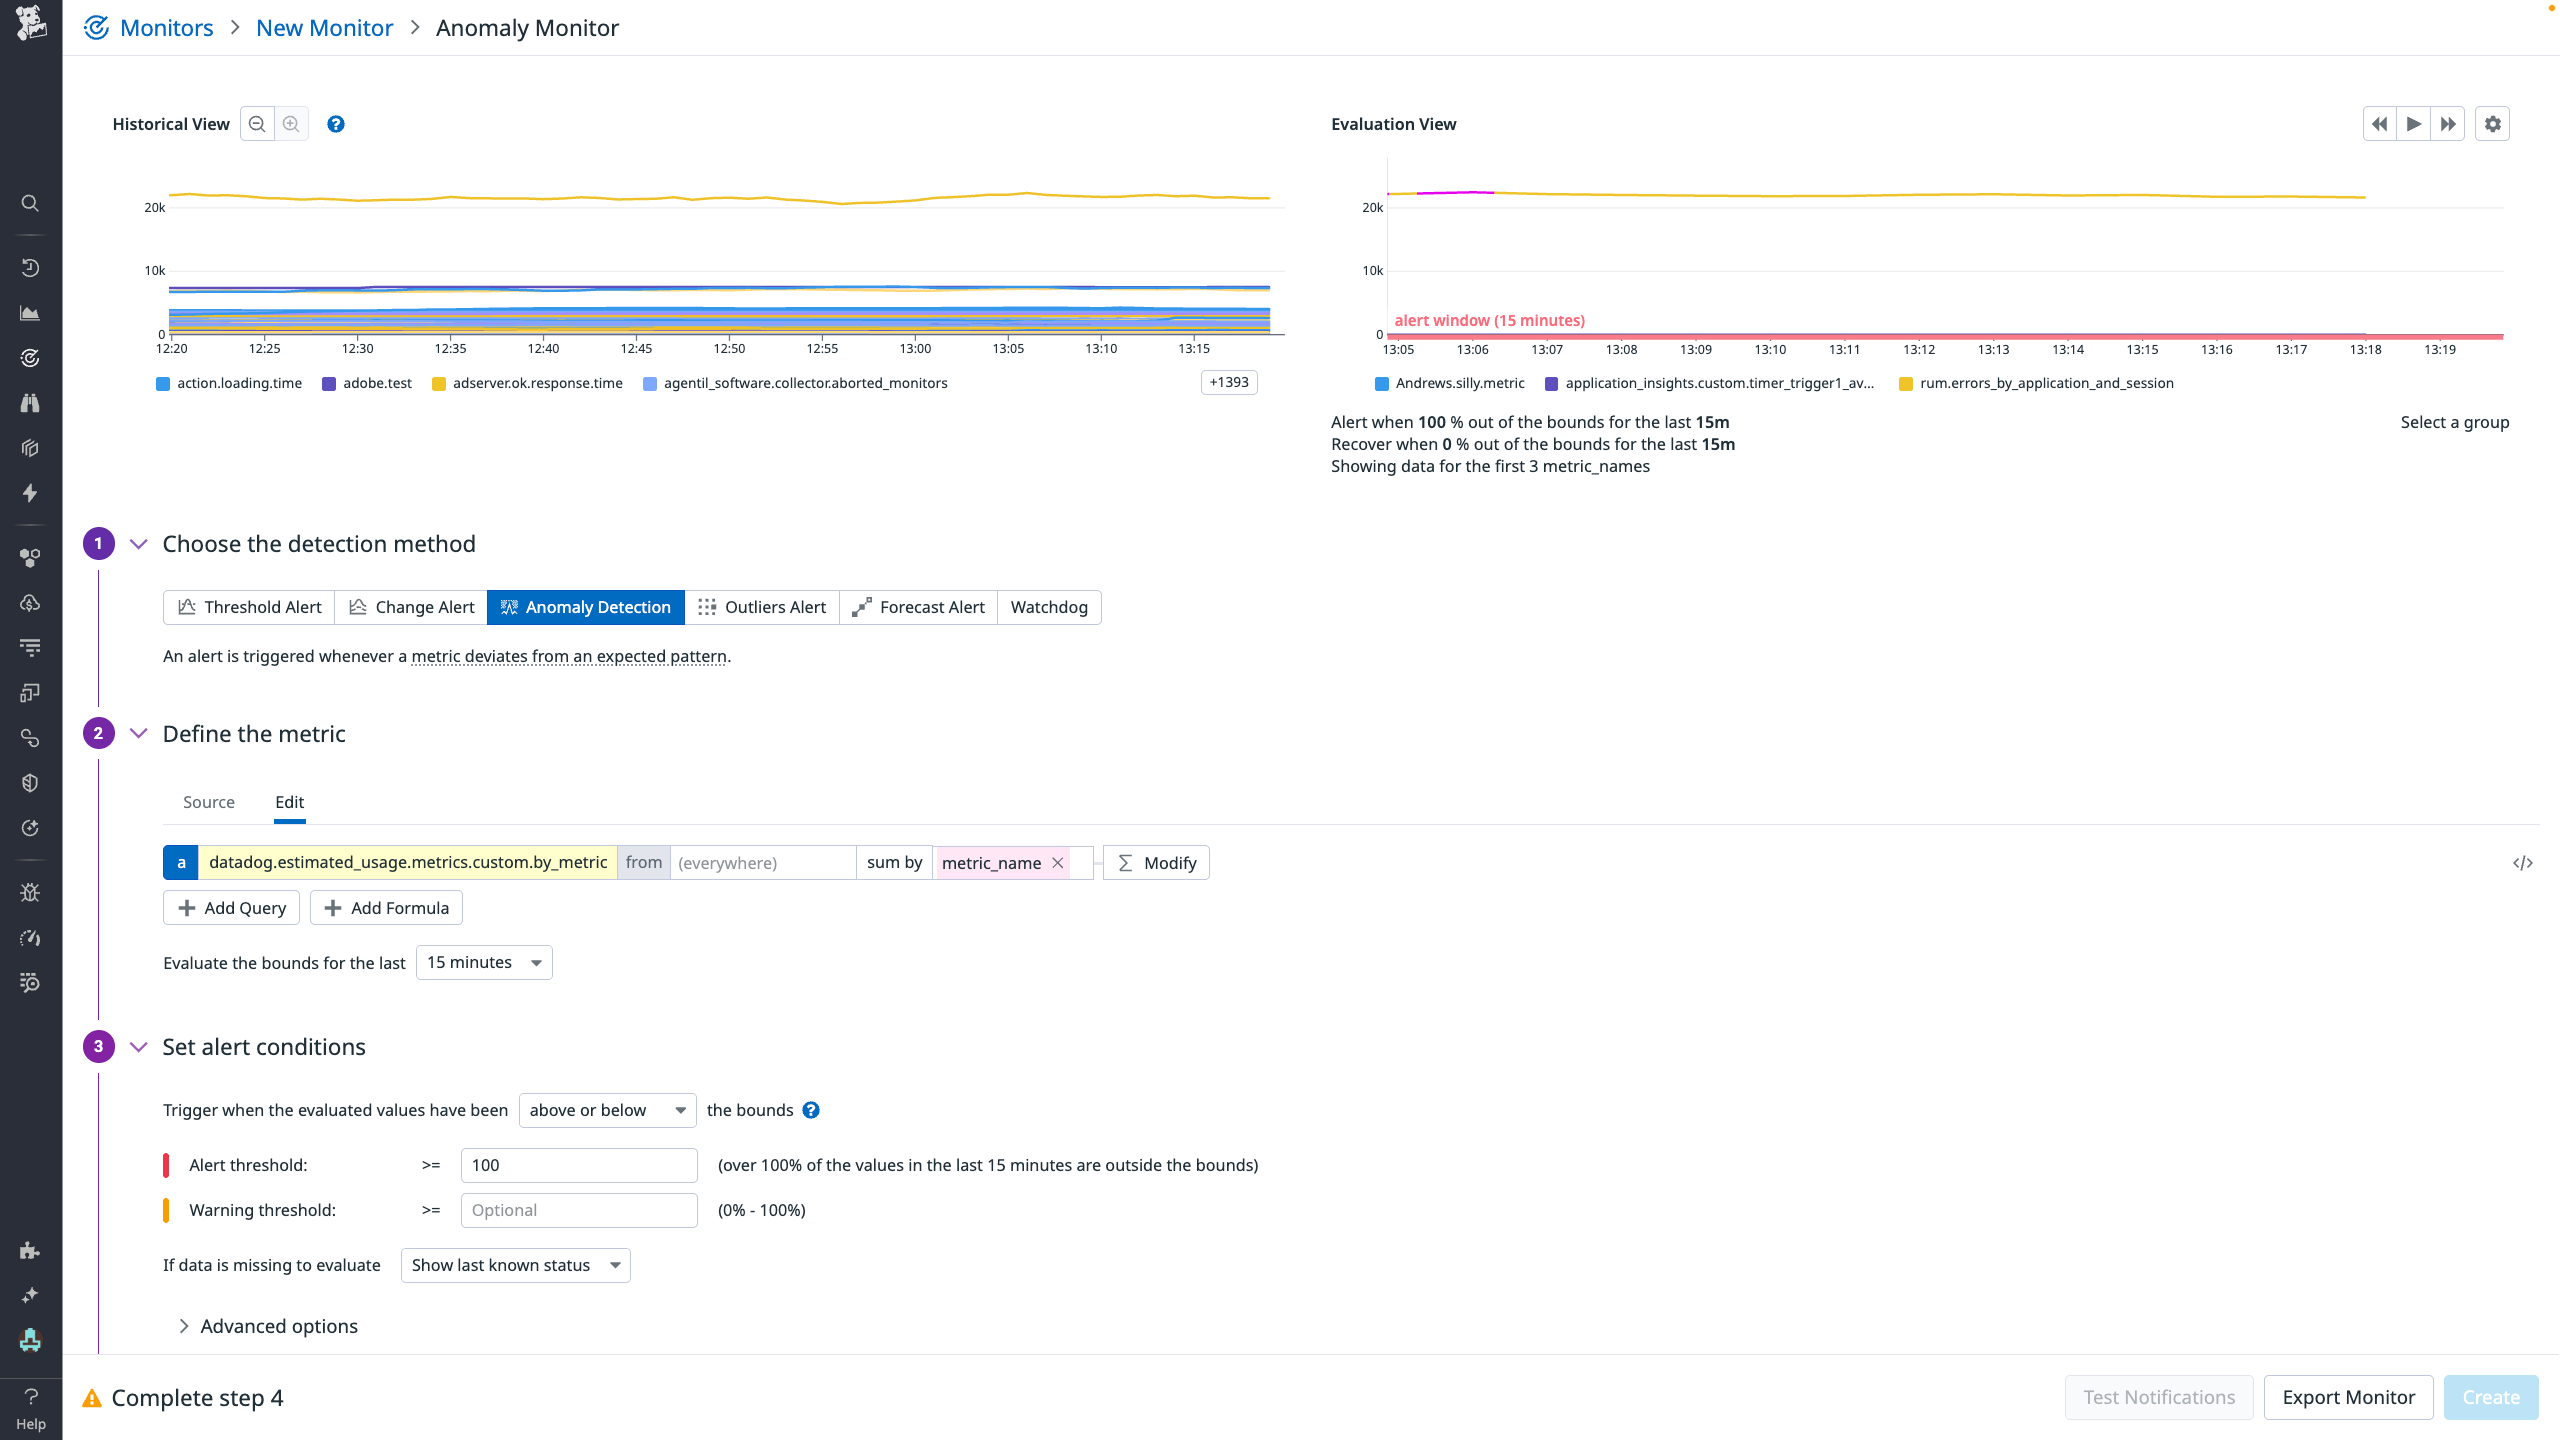
Task: Open the Security shield icon in the sidebar
Action: click(x=29, y=782)
